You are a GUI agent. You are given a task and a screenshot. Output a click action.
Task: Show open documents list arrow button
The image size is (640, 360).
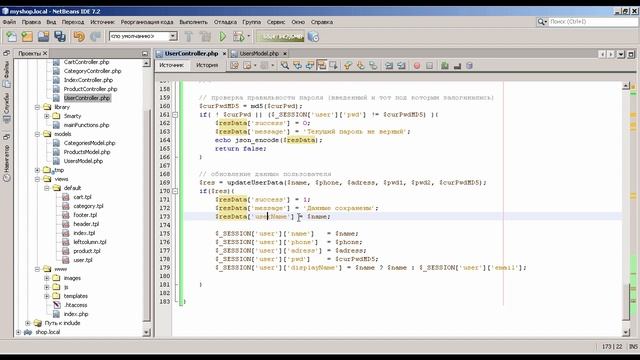621,53
